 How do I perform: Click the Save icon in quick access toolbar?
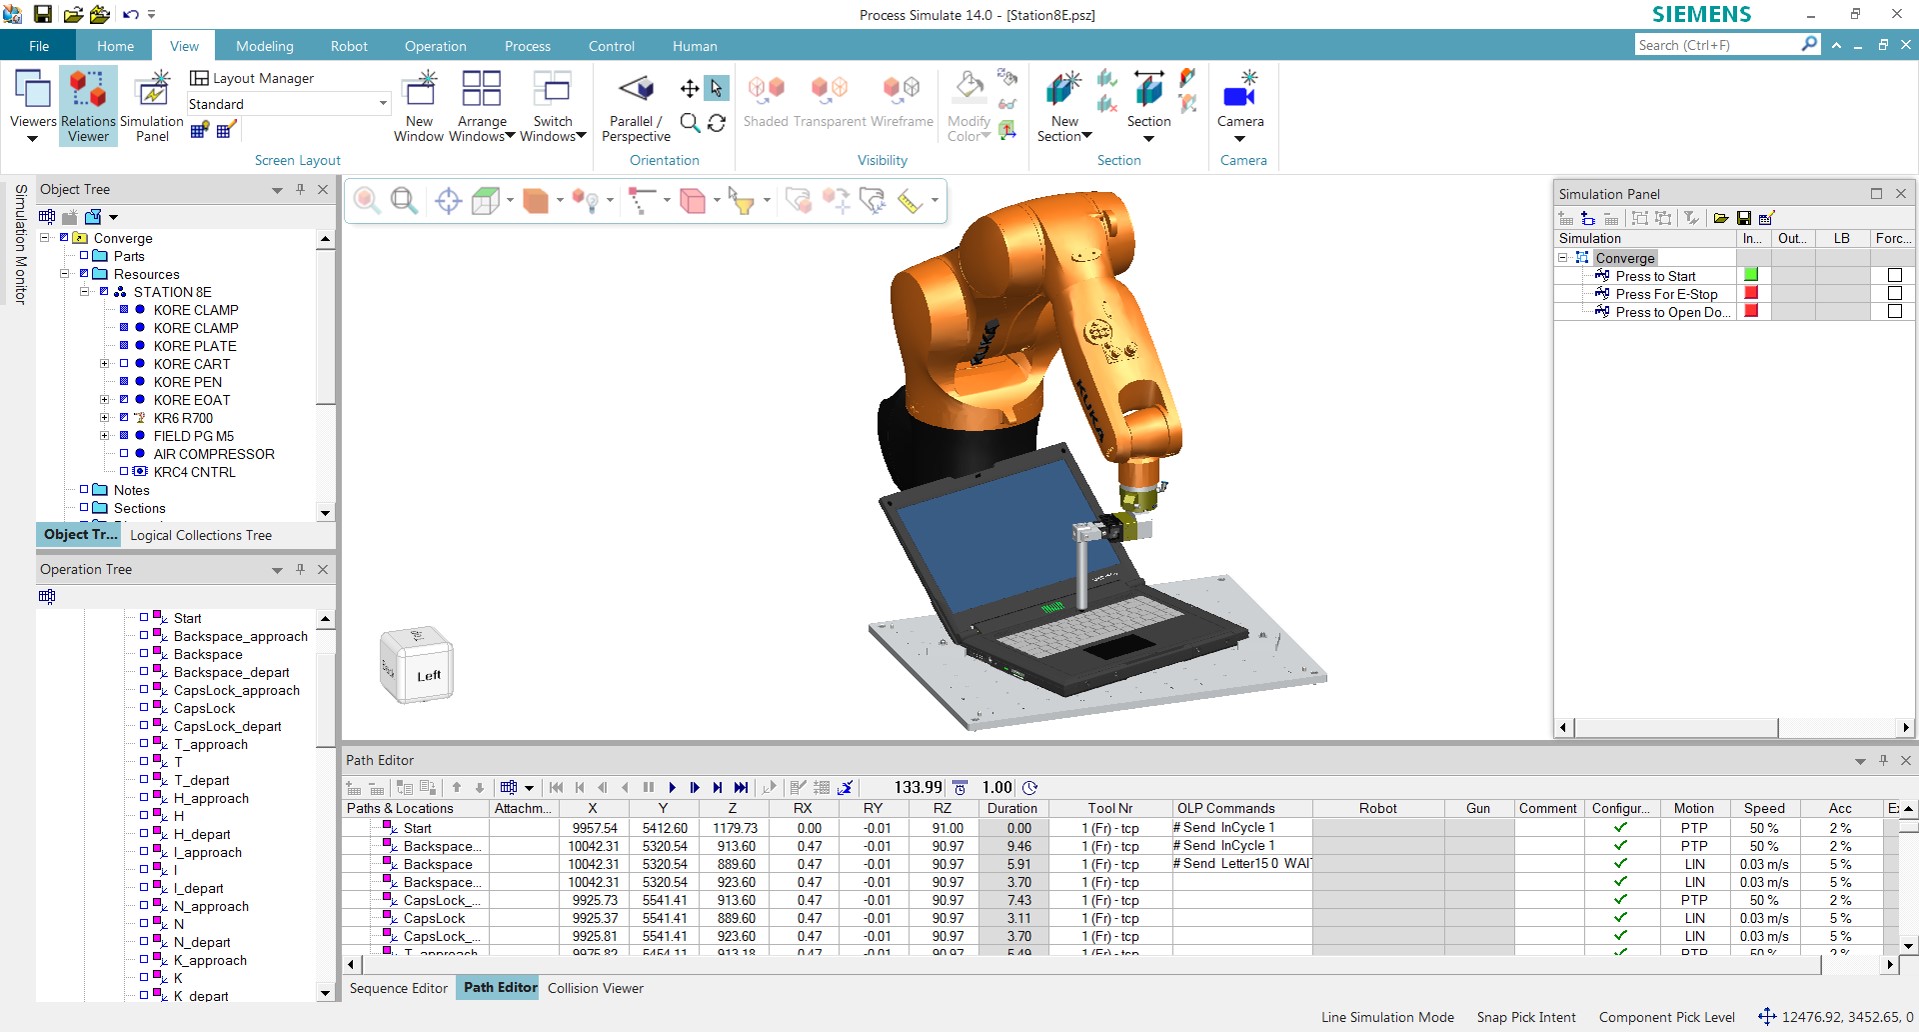43,14
